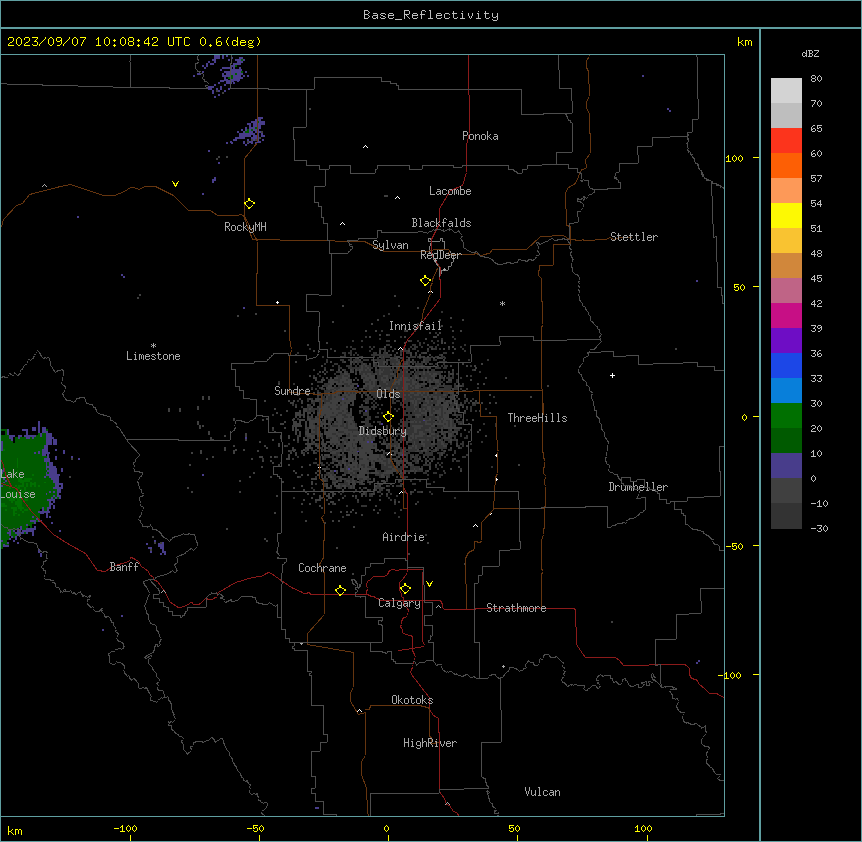Viewport: 862px width, 842px height.
Task: Click the Airdrie city label
Action: click(x=404, y=537)
